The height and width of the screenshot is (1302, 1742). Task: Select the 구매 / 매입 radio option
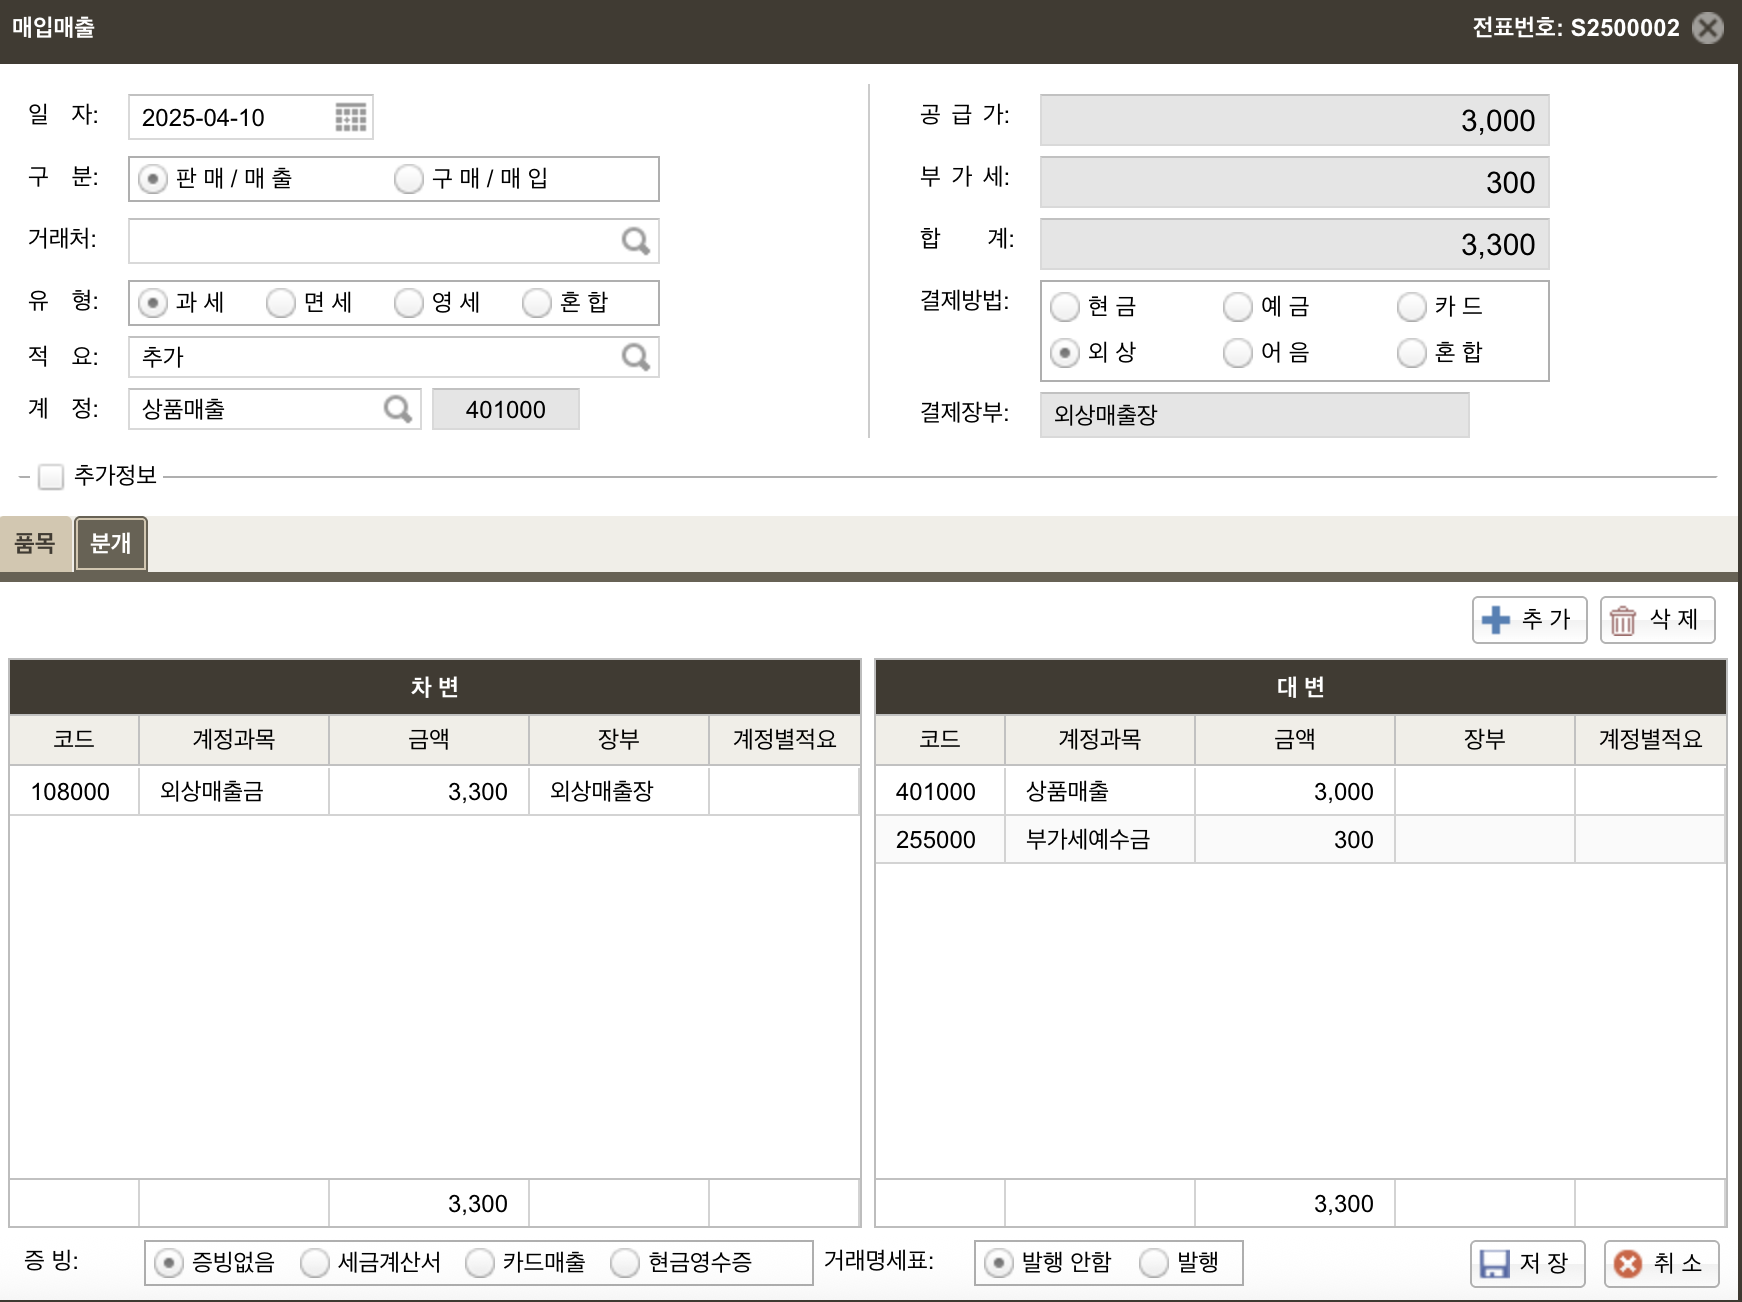tap(409, 179)
